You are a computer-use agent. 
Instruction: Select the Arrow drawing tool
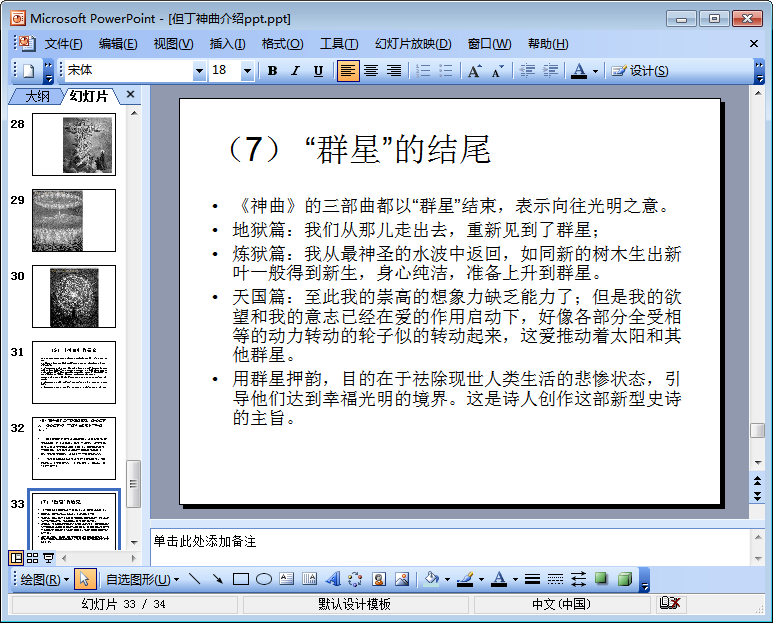click(x=218, y=579)
